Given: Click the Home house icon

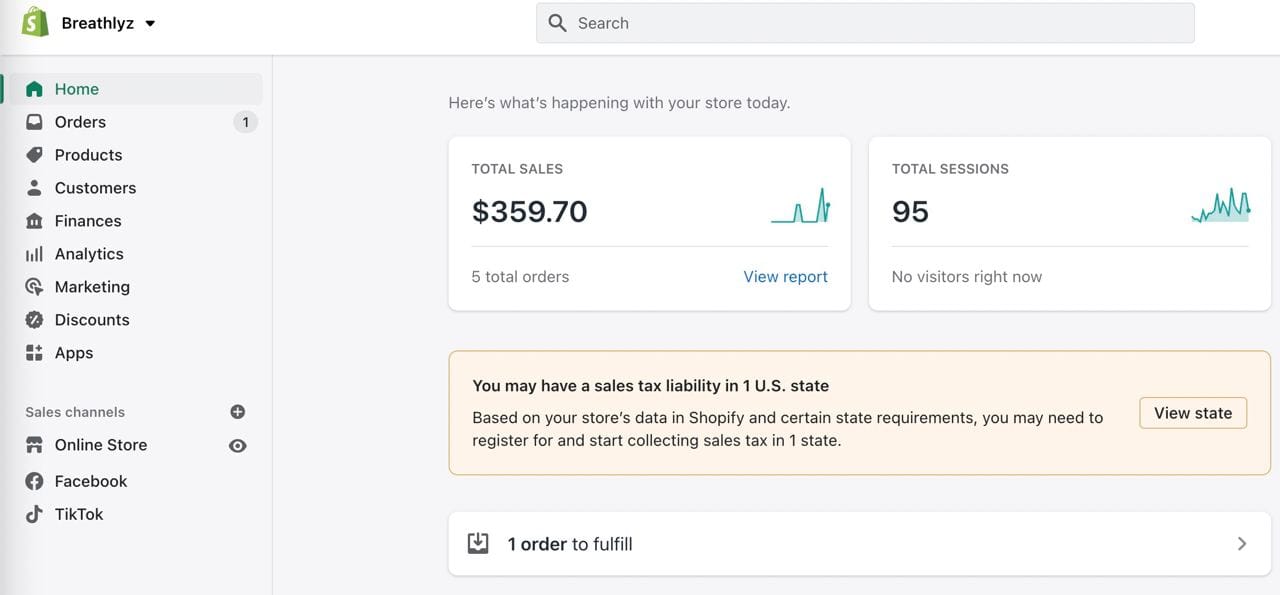Looking at the screenshot, I should coord(34,89).
